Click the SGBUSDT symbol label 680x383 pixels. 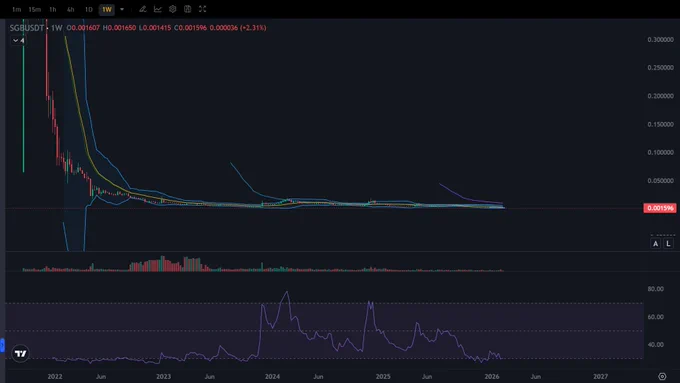27,28
